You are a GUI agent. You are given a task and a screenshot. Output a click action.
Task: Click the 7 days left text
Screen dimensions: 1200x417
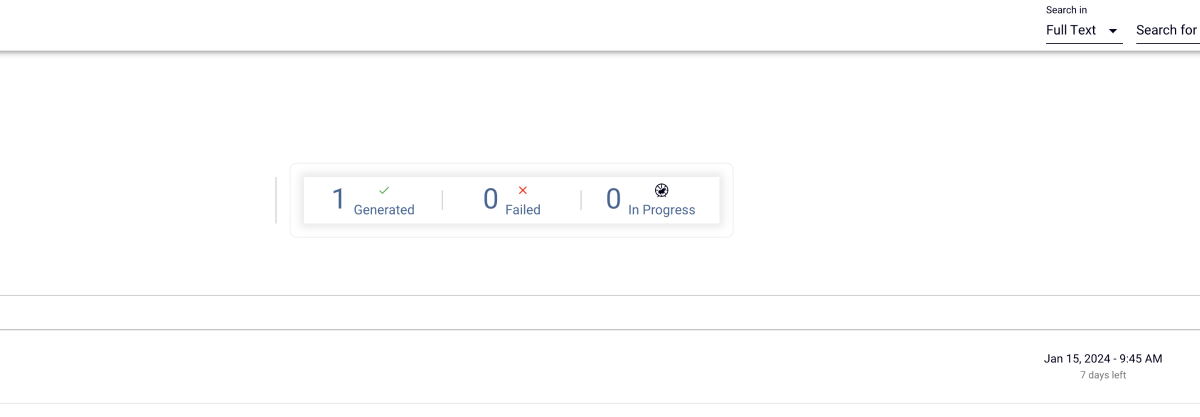(x=1103, y=375)
